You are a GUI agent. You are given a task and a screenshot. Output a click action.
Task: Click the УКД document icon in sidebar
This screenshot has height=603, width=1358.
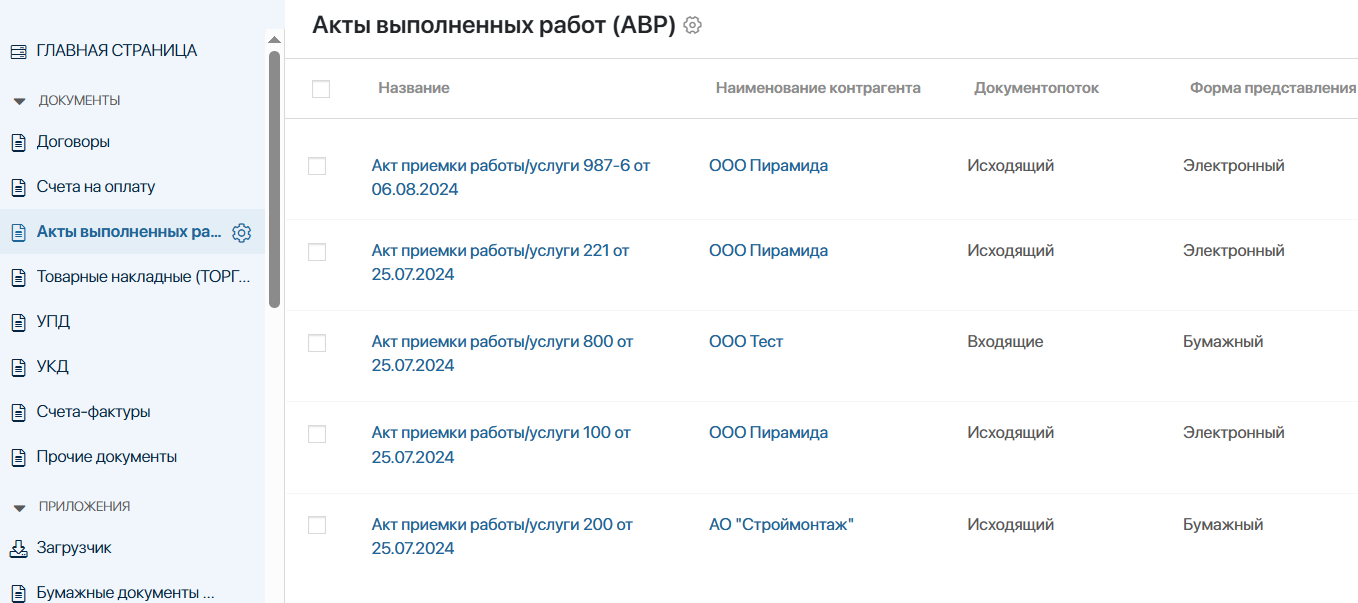point(16,366)
